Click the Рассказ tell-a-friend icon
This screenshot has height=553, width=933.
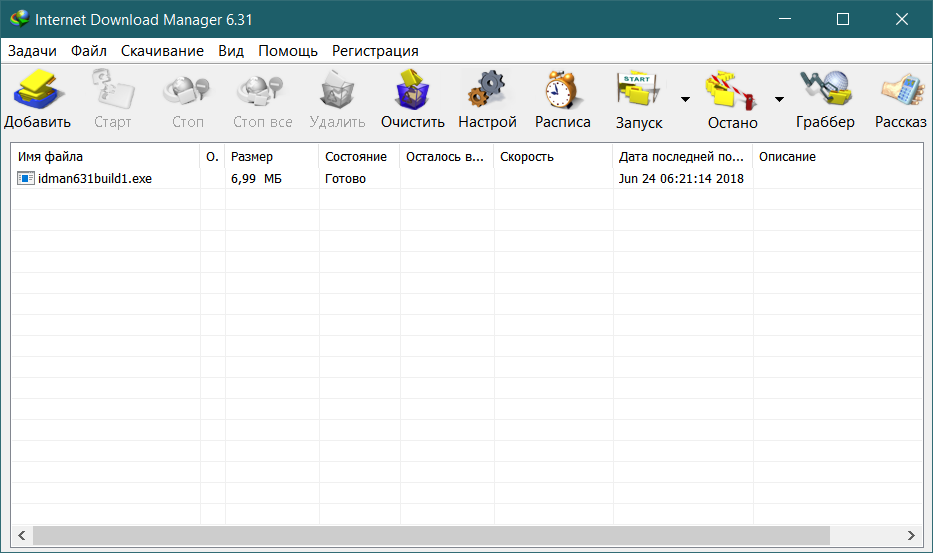(903, 89)
